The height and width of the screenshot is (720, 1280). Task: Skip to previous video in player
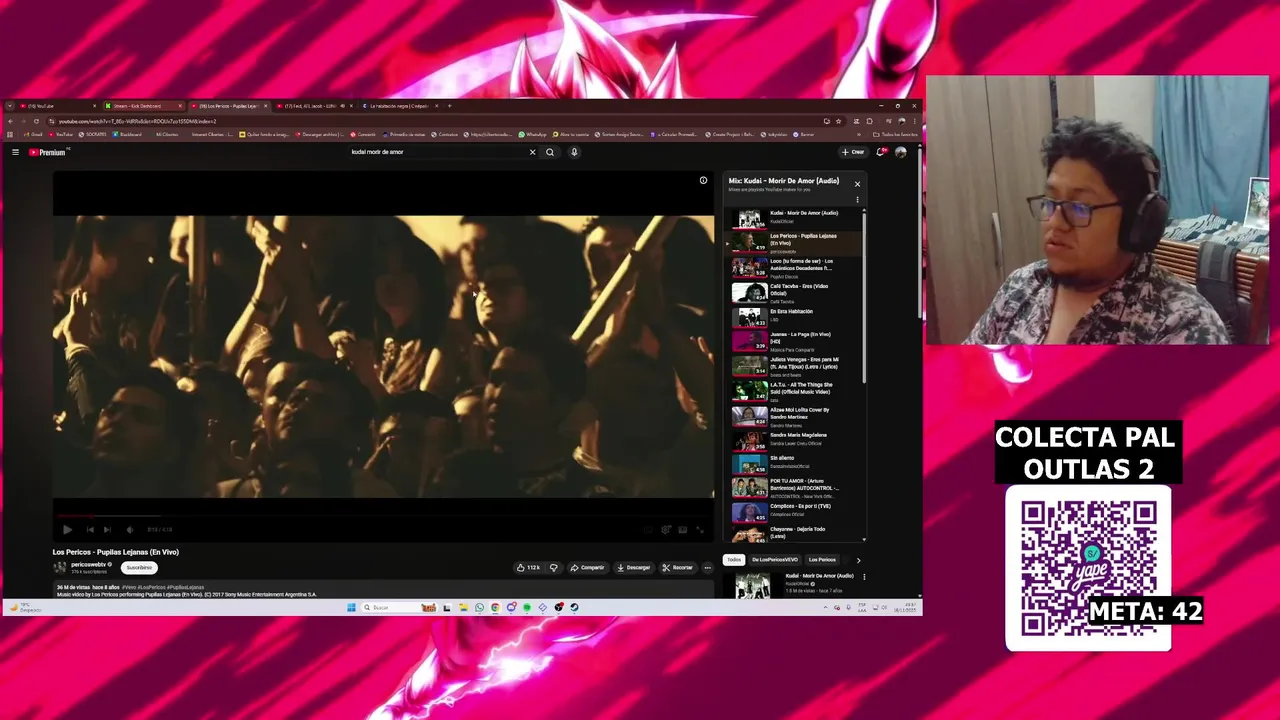[x=89, y=530]
